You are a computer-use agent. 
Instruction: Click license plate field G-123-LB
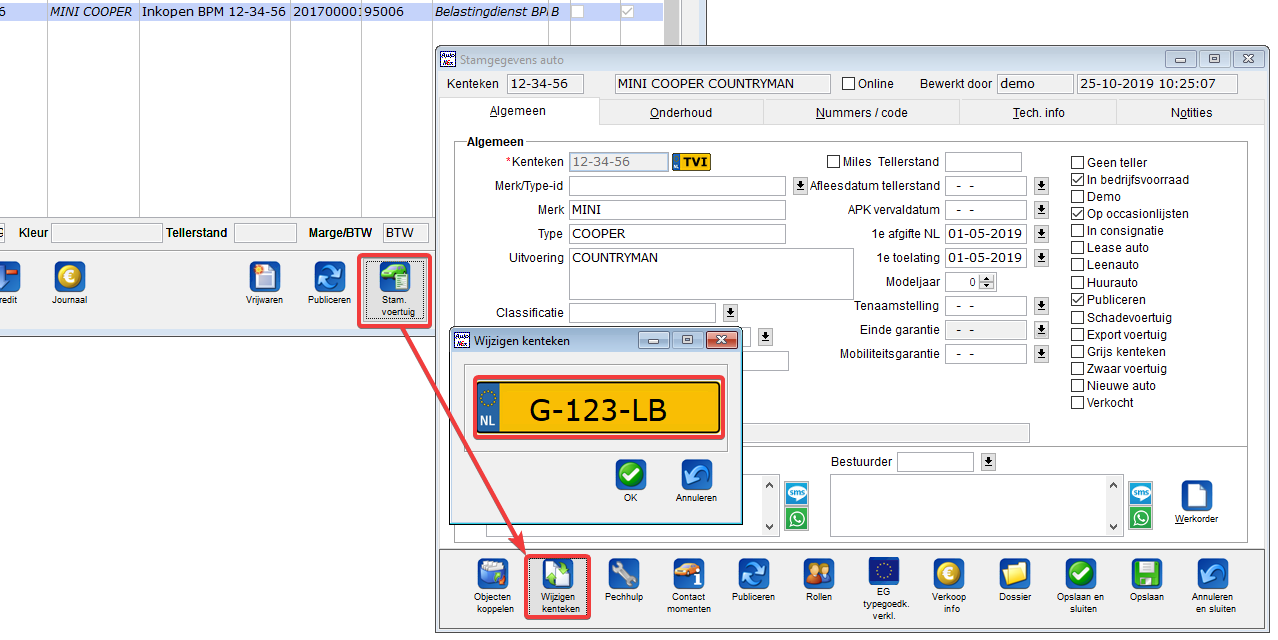tap(598, 407)
